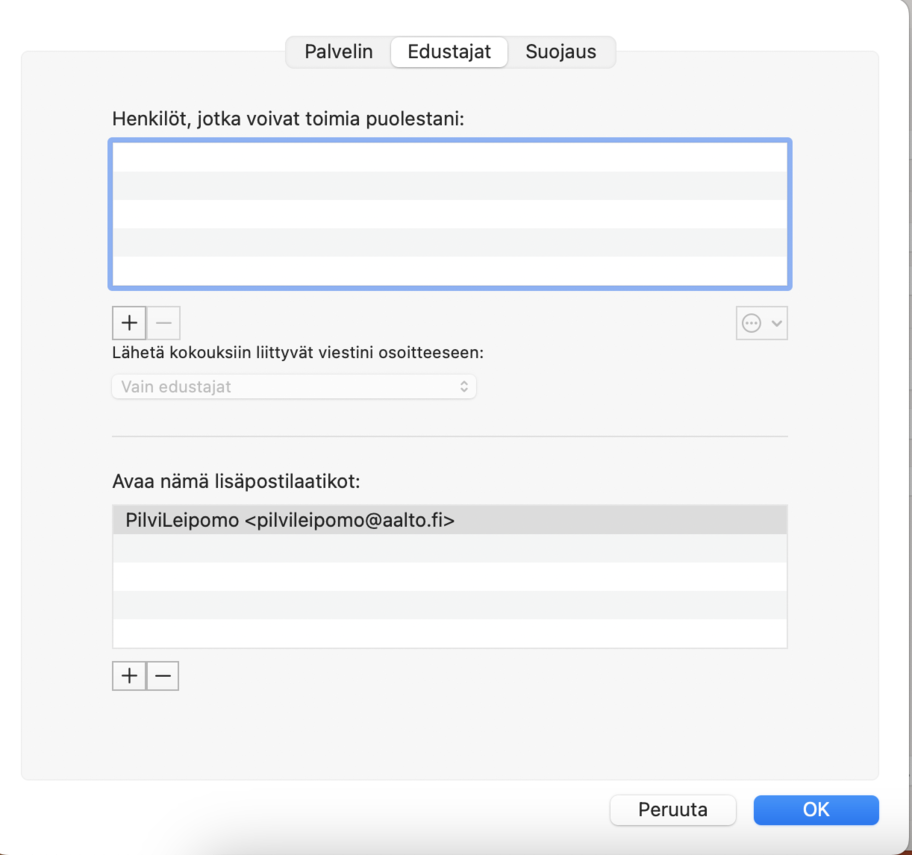Viewport: 912px width, 855px height.
Task: Click the last empty row in mailboxes list
Action: coord(449,633)
